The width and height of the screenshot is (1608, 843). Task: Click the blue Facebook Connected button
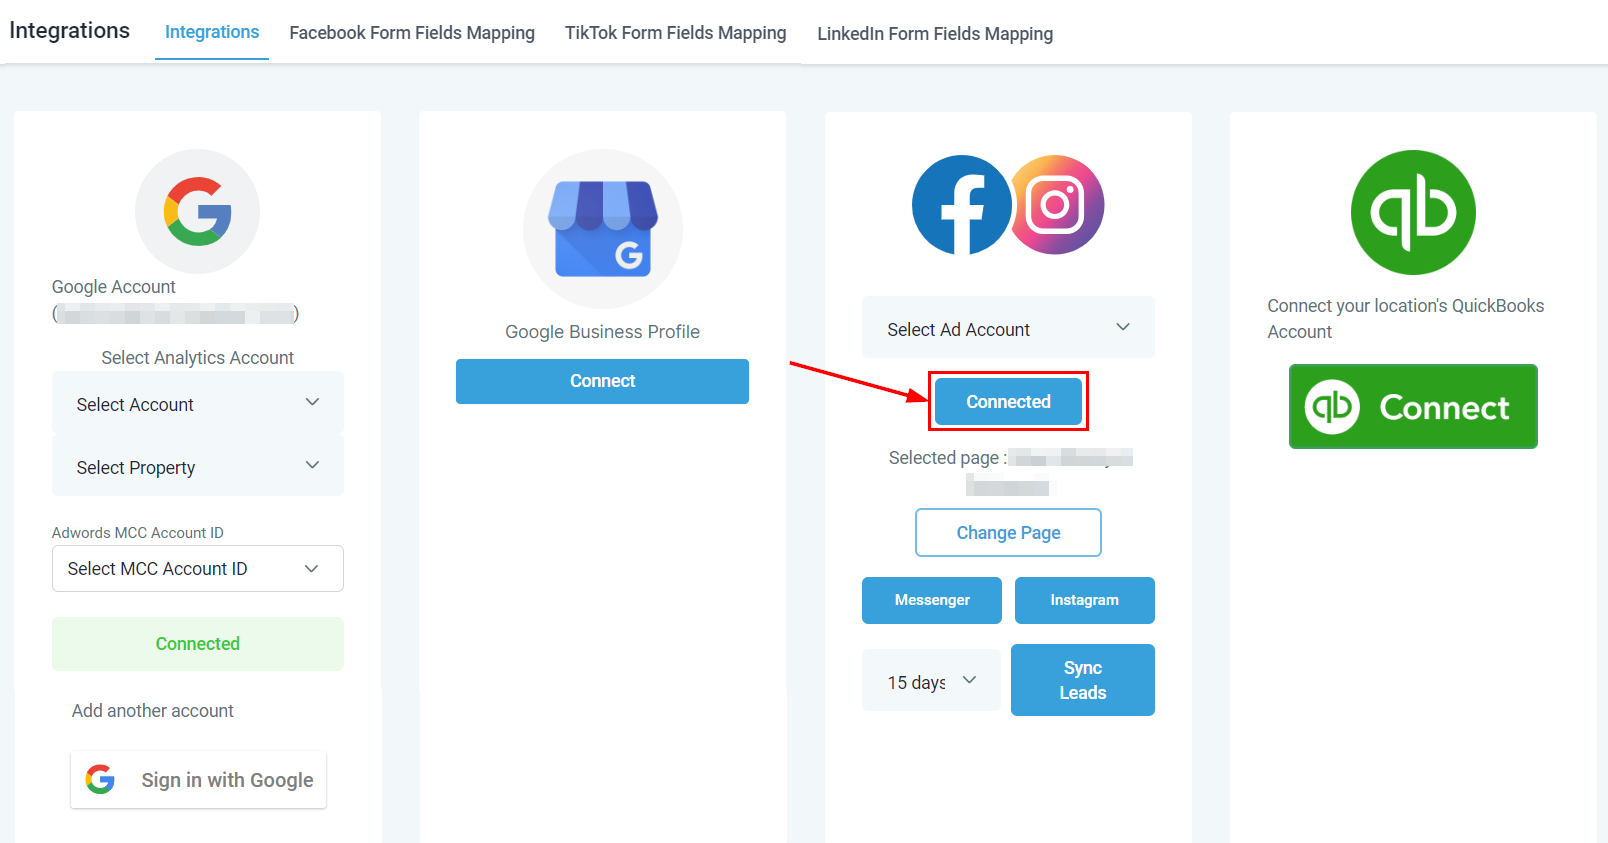pos(1008,402)
